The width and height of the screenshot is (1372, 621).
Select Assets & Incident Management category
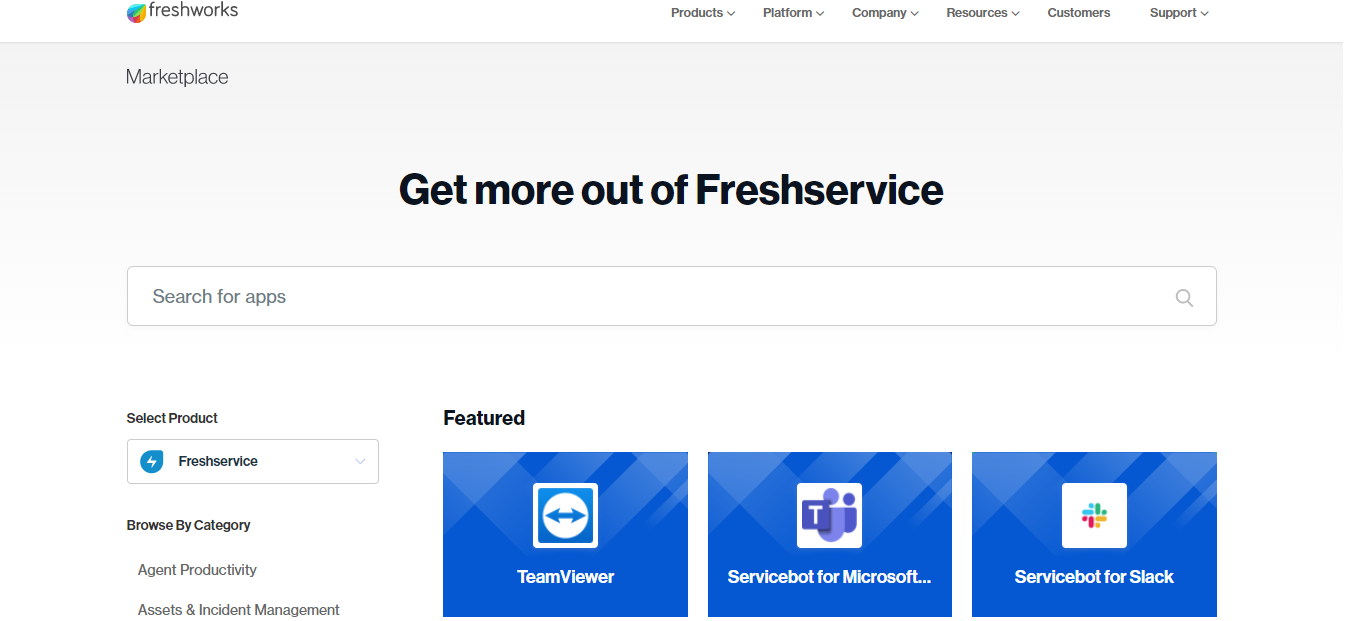pyautogui.click(x=238, y=609)
